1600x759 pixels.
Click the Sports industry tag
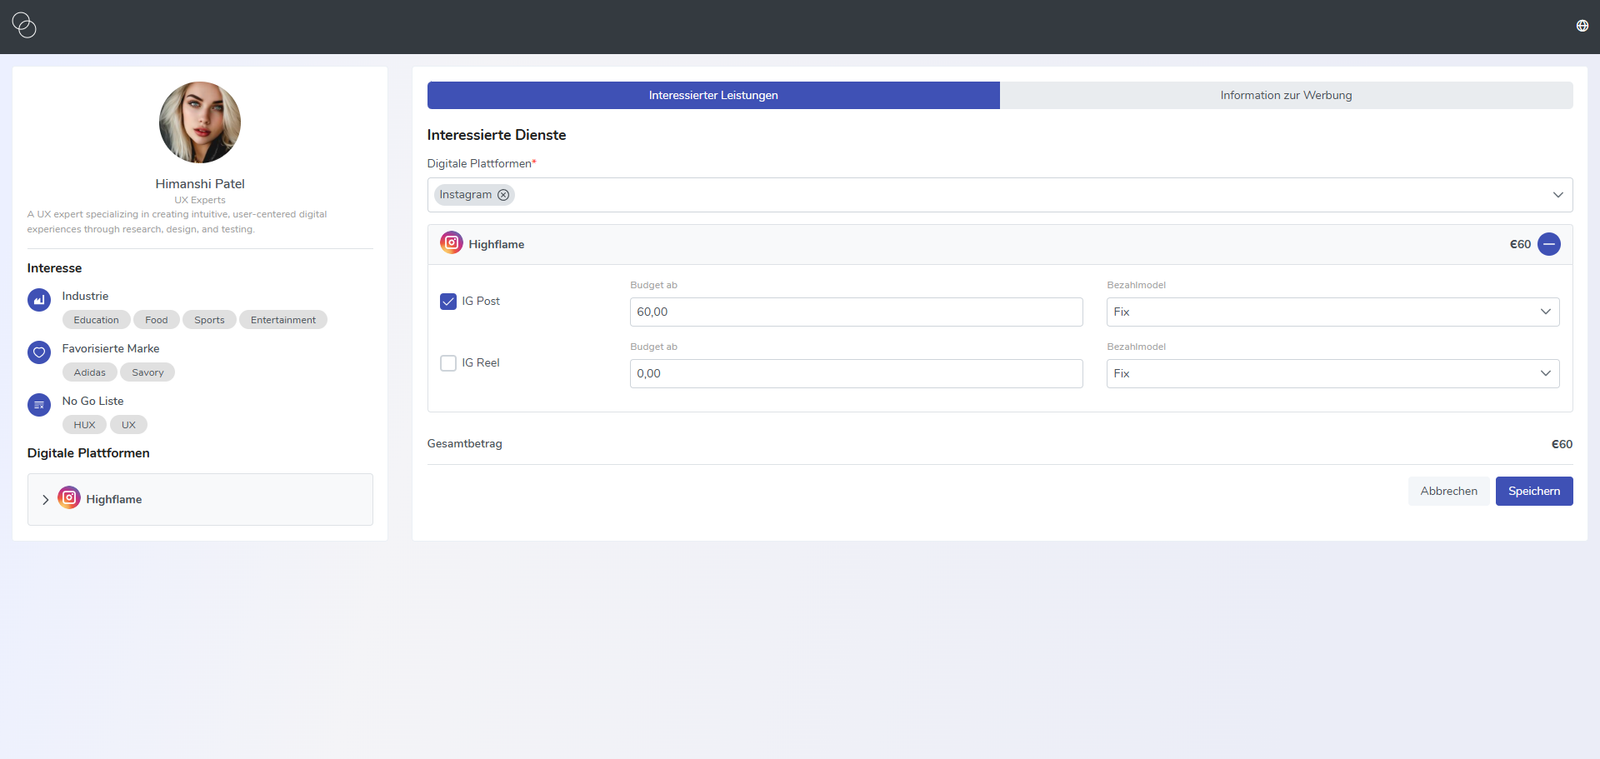pos(209,320)
